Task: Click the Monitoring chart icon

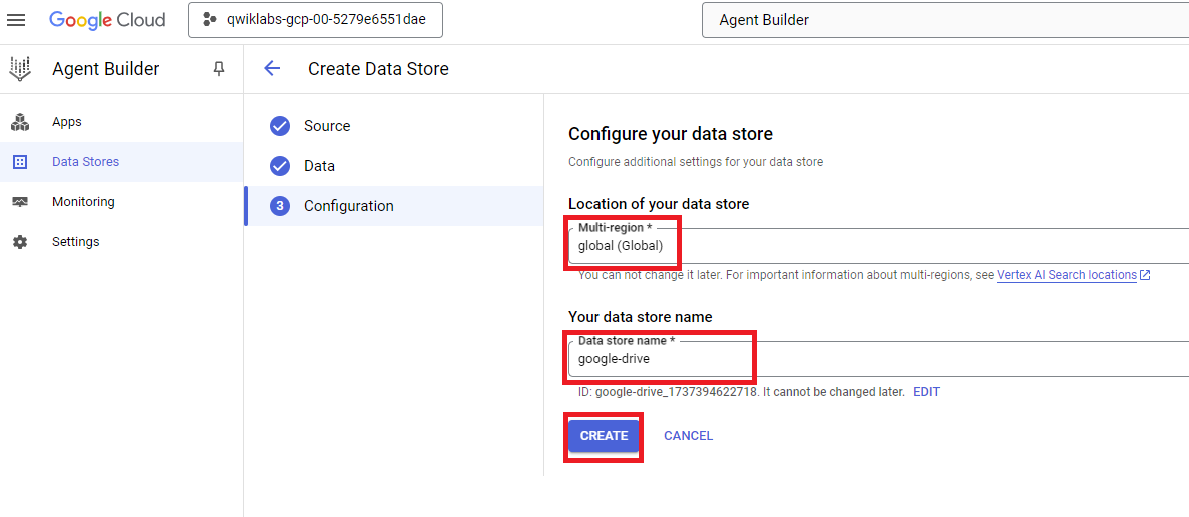Action: [x=20, y=202]
